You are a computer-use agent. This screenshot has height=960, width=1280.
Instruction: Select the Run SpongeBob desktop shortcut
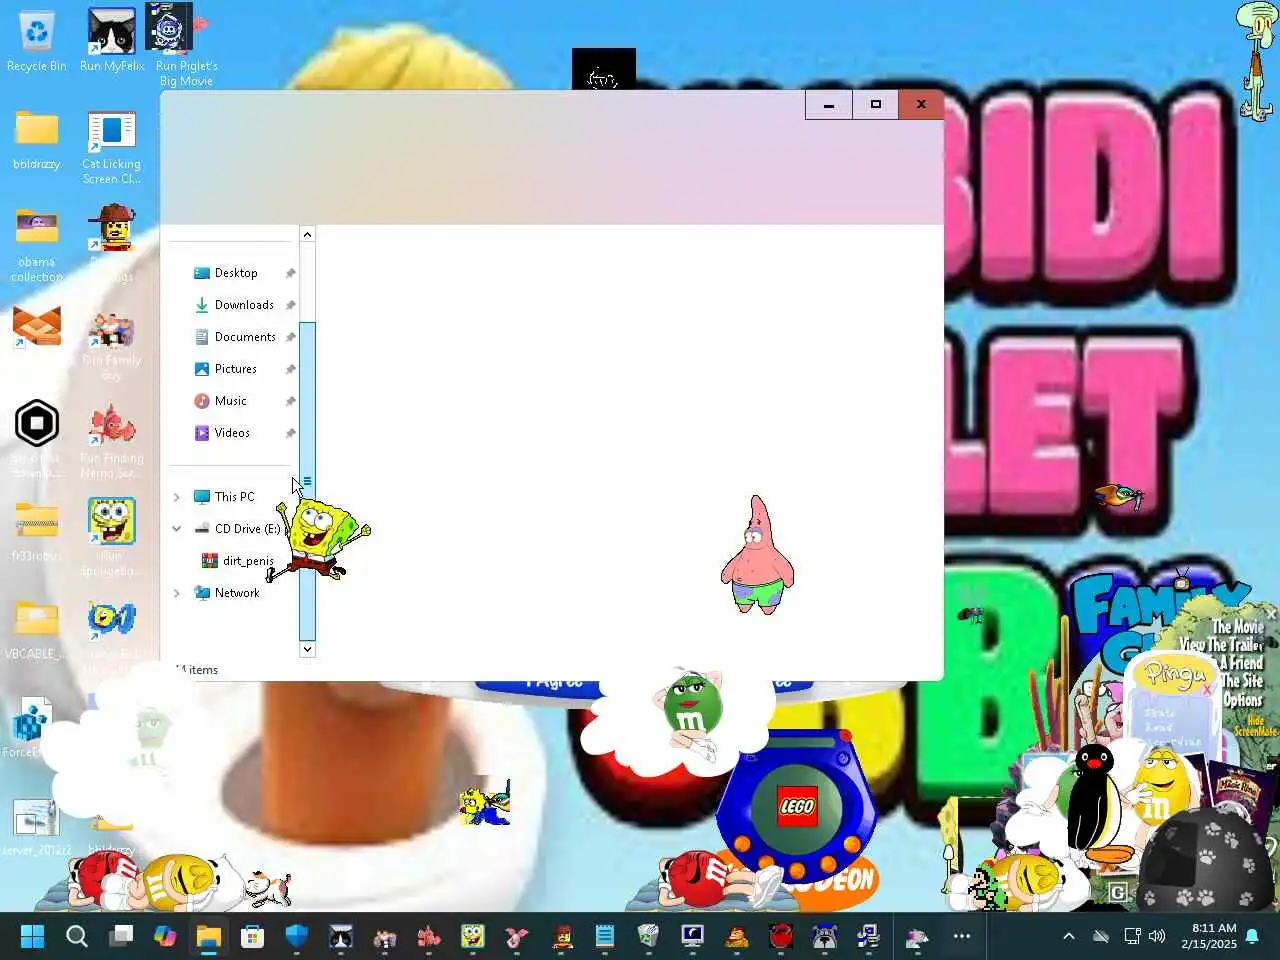112,536
